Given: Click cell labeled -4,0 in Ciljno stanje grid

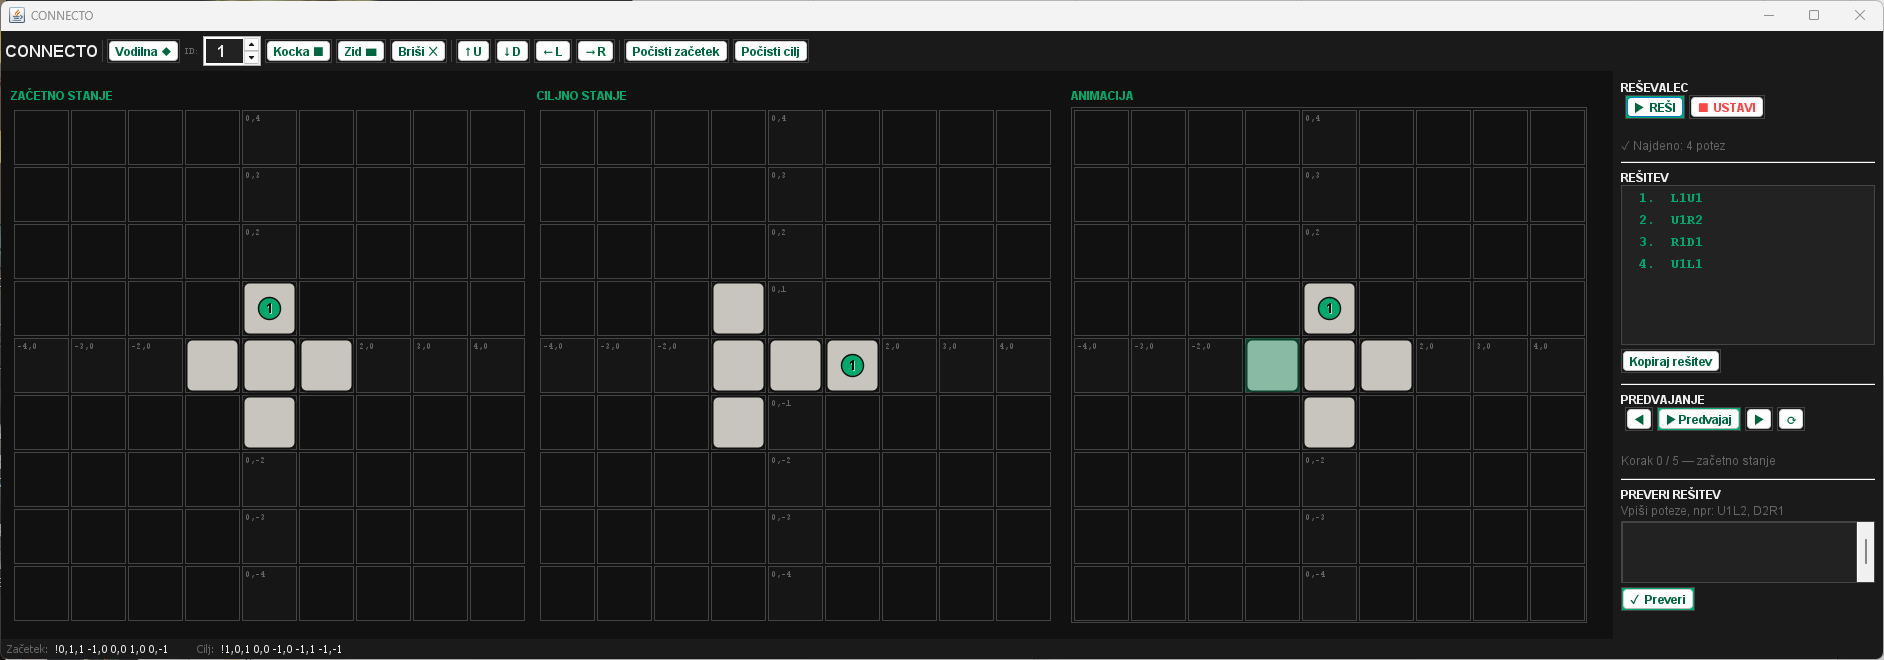Looking at the screenshot, I should coord(567,366).
